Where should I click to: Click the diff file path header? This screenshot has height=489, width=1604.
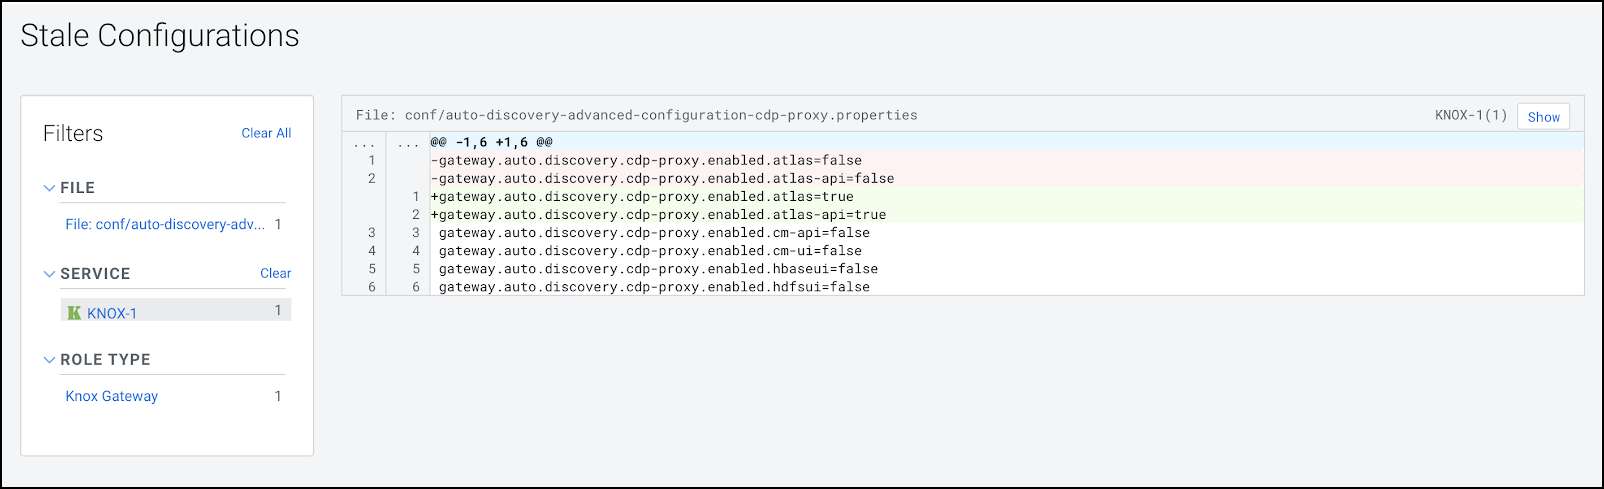pyautogui.click(x=636, y=115)
